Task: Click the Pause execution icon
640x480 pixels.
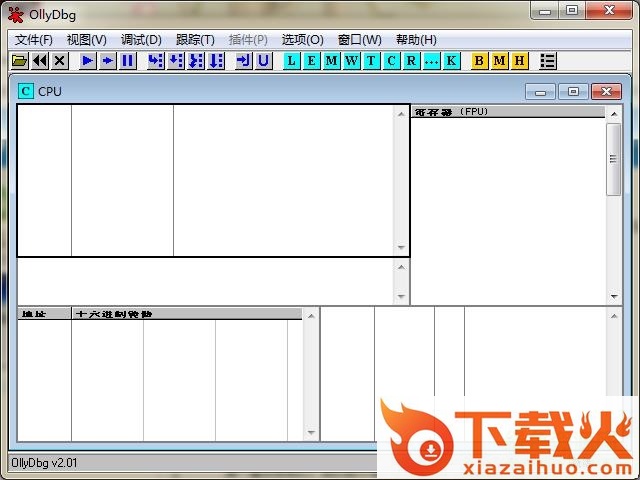Action: (127, 61)
